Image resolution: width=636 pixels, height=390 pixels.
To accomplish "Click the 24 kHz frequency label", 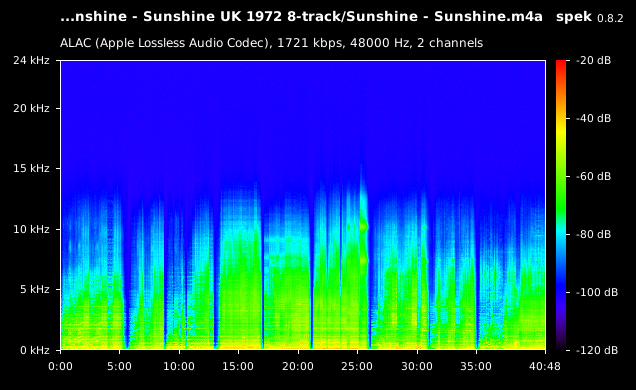I will tap(31, 60).
